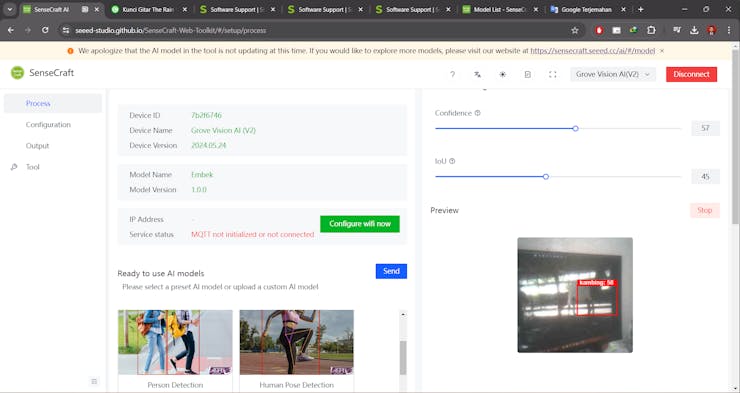Open the media control icon in toolbar

pyautogui.click(x=677, y=30)
